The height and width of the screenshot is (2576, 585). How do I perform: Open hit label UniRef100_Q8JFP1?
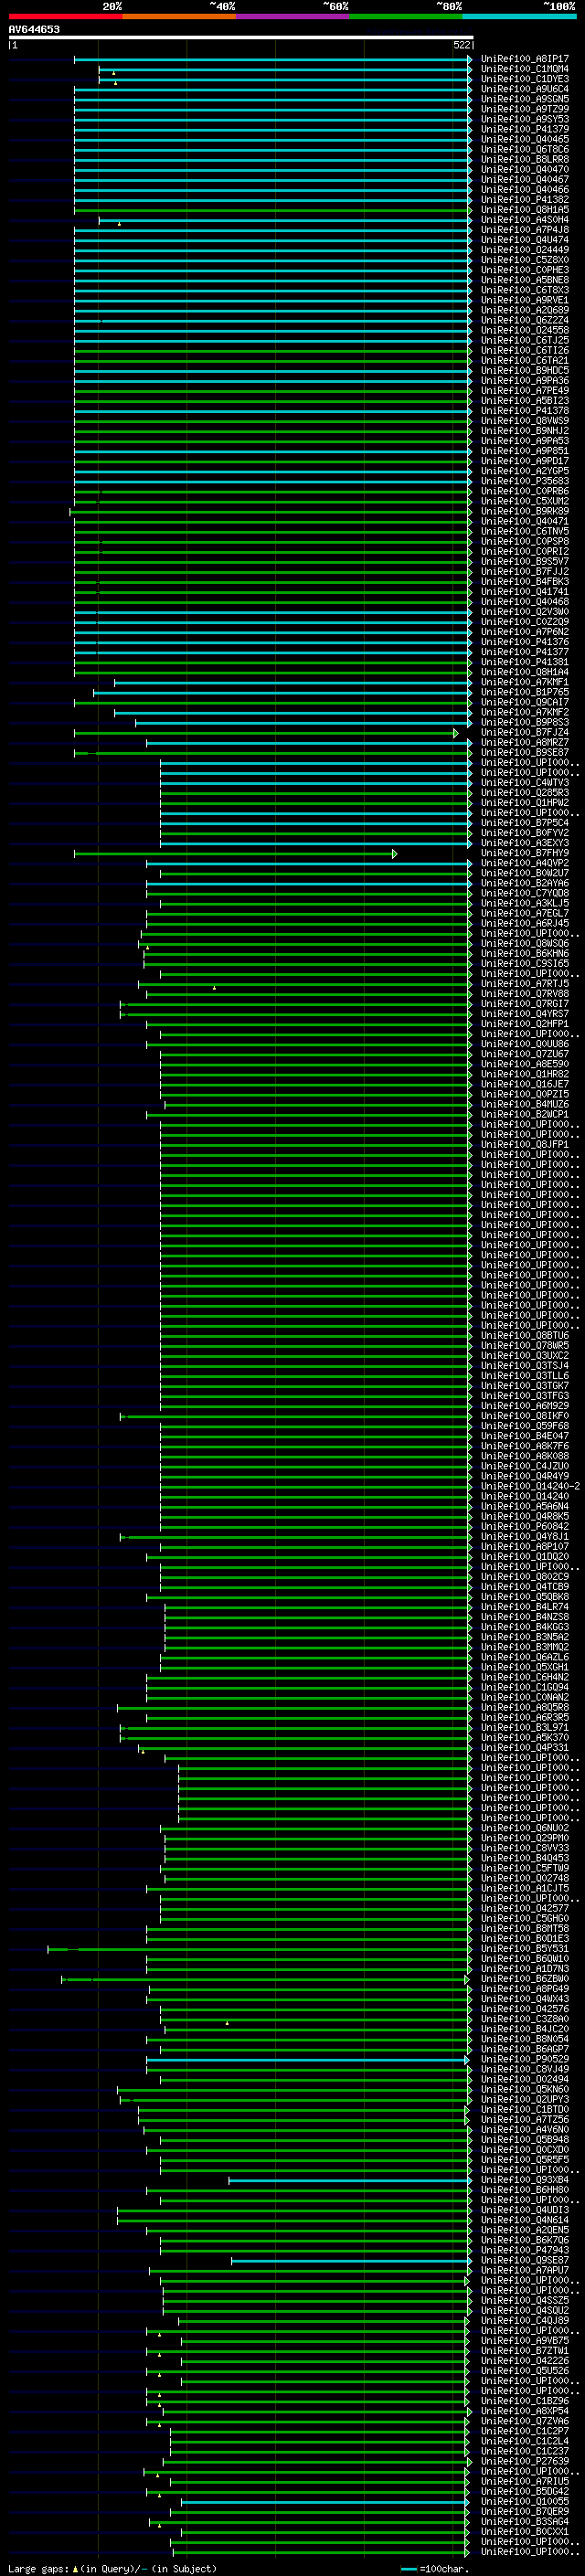524,1144
